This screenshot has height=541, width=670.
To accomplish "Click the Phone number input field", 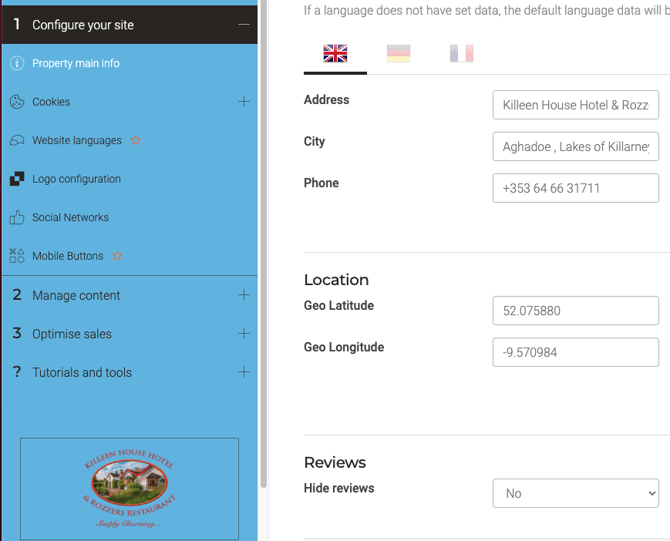I will tap(575, 188).
